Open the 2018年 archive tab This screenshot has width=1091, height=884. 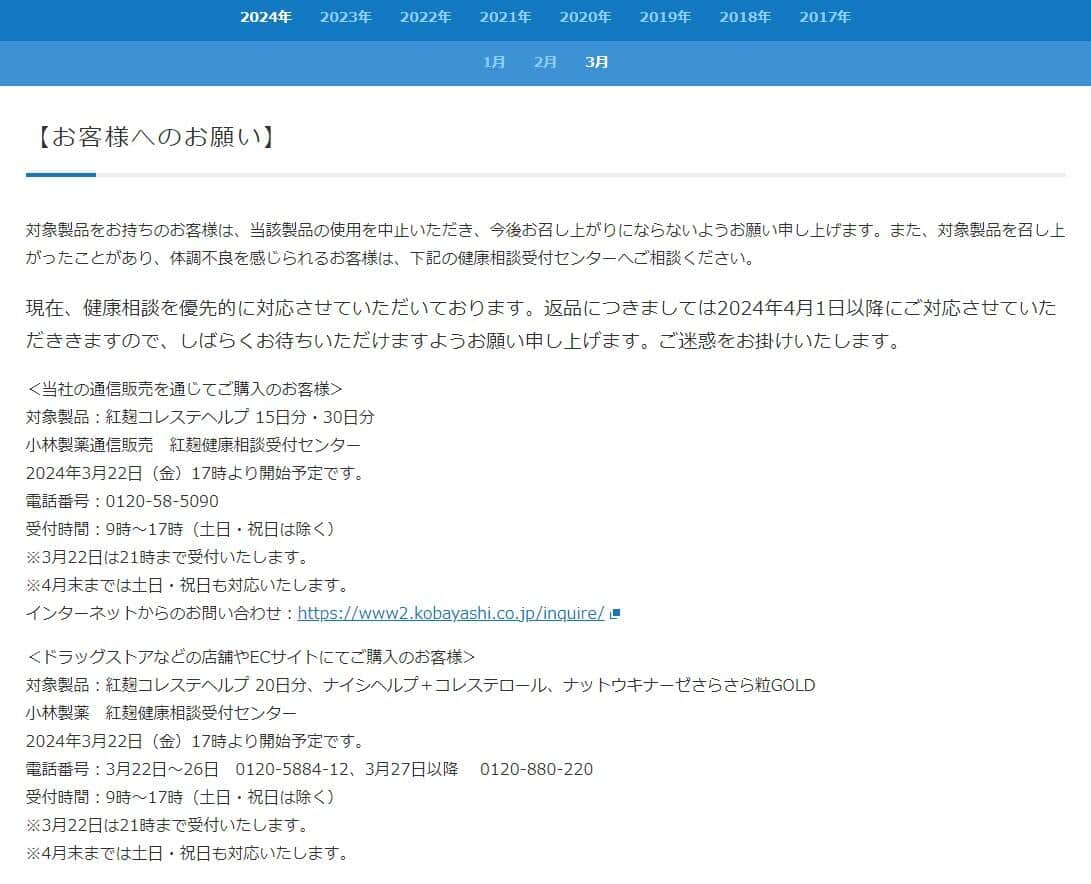745,17
